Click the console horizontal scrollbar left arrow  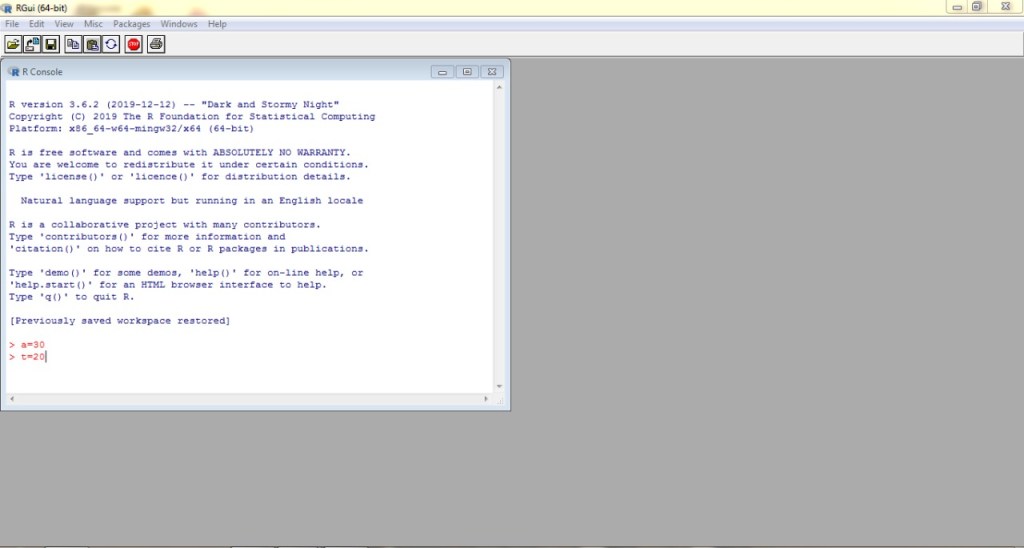[x=10, y=399]
